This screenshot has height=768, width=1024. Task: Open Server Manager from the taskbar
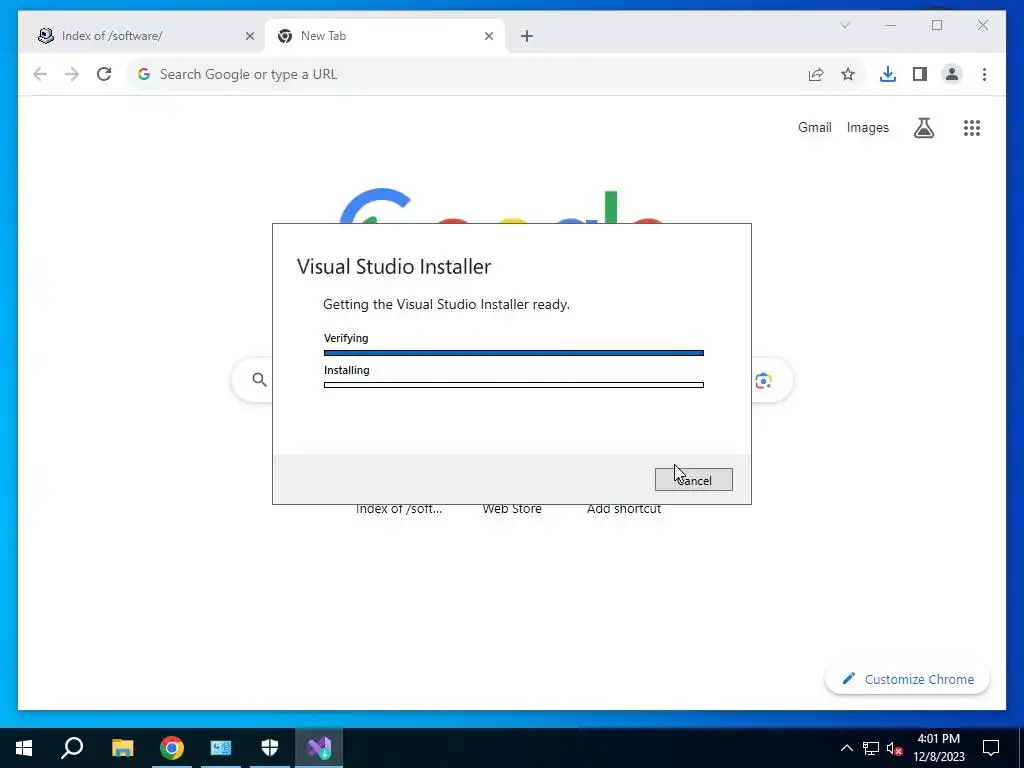pos(221,748)
